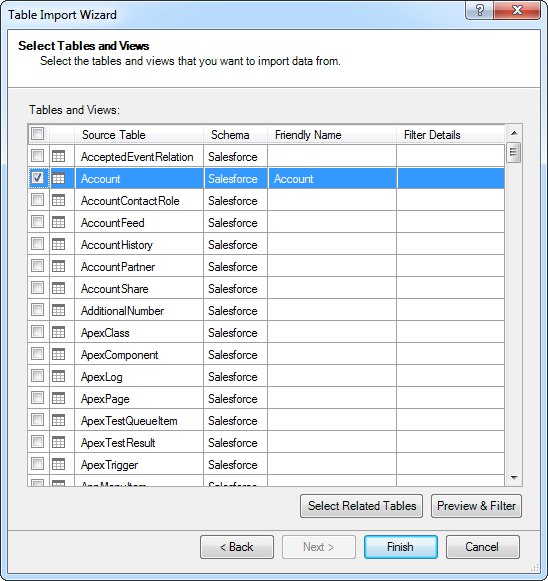Click Salesforce schema cell in ApexLog row
This screenshot has width=548, height=581.
click(x=235, y=376)
